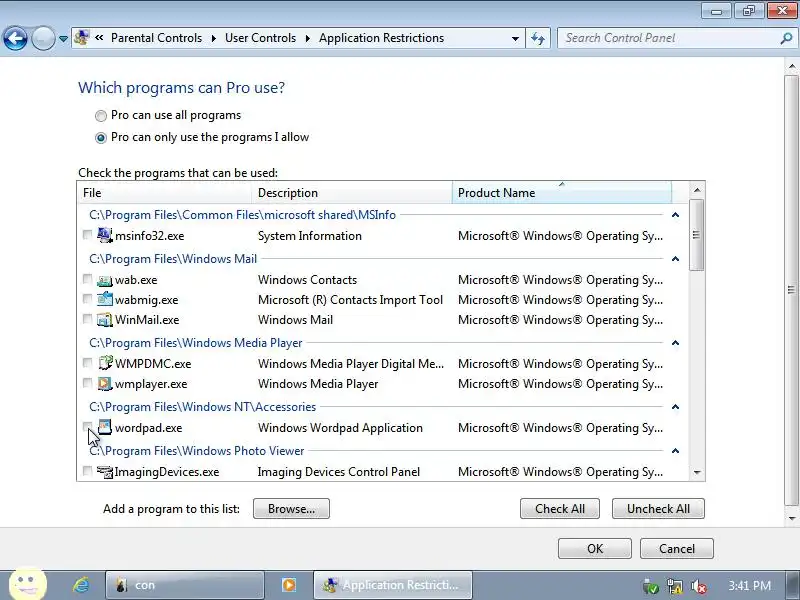The height and width of the screenshot is (600, 800).
Task: Click the wab.exe contacts icon
Action: [105, 280]
